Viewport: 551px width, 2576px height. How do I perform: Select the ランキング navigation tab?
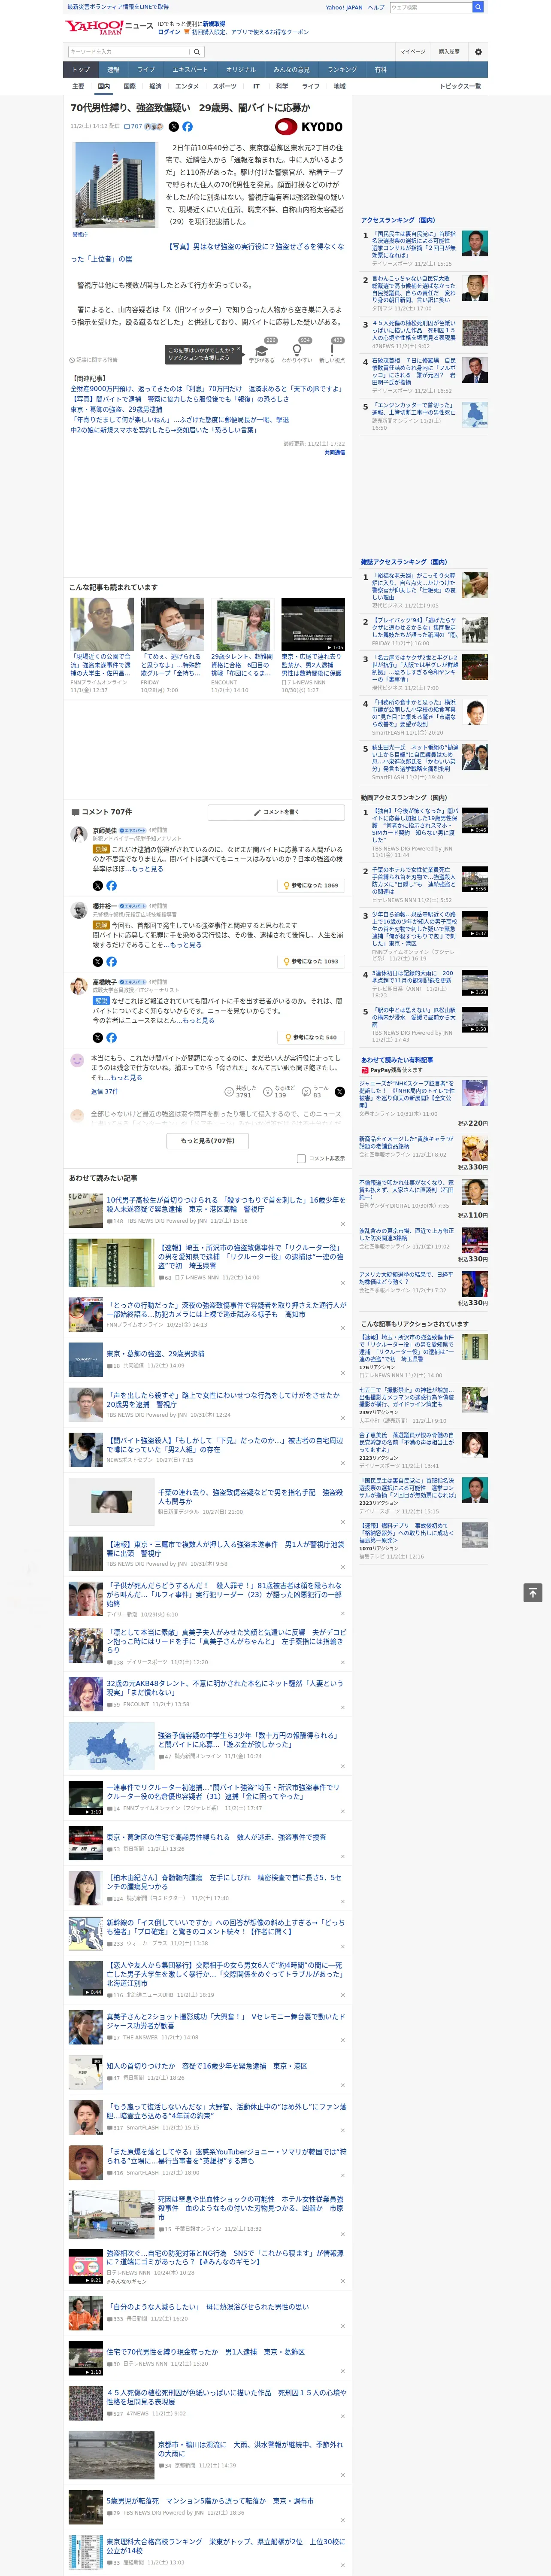342,69
